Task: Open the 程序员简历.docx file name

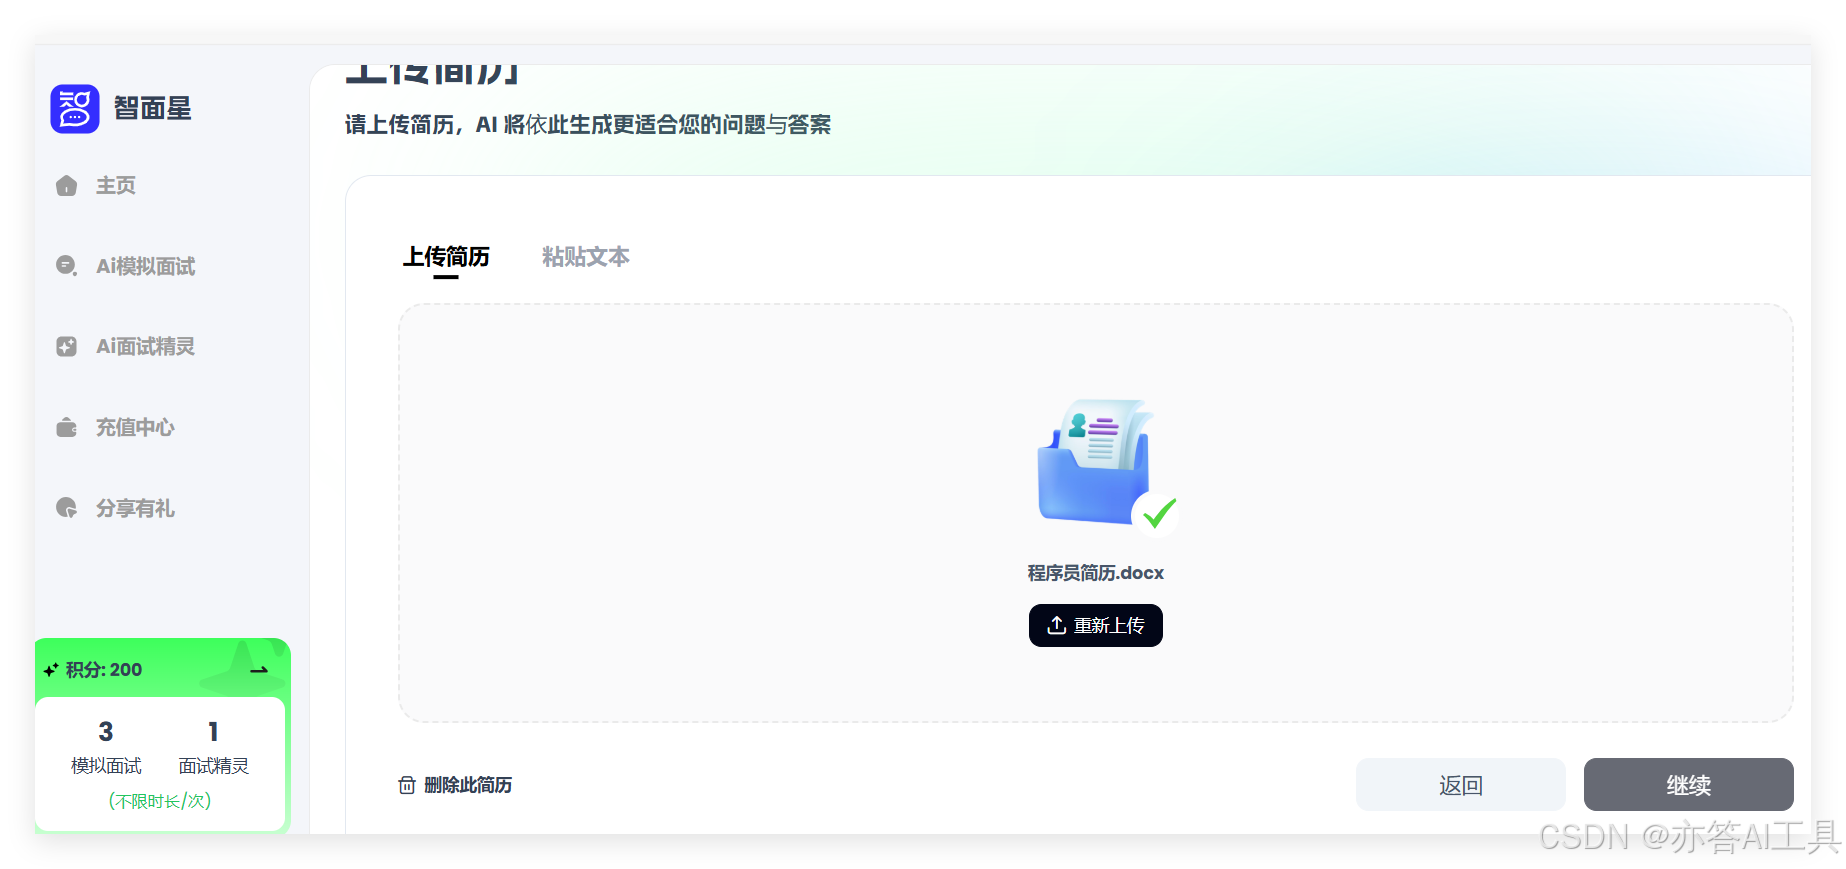Action: [x=1096, y=573]
